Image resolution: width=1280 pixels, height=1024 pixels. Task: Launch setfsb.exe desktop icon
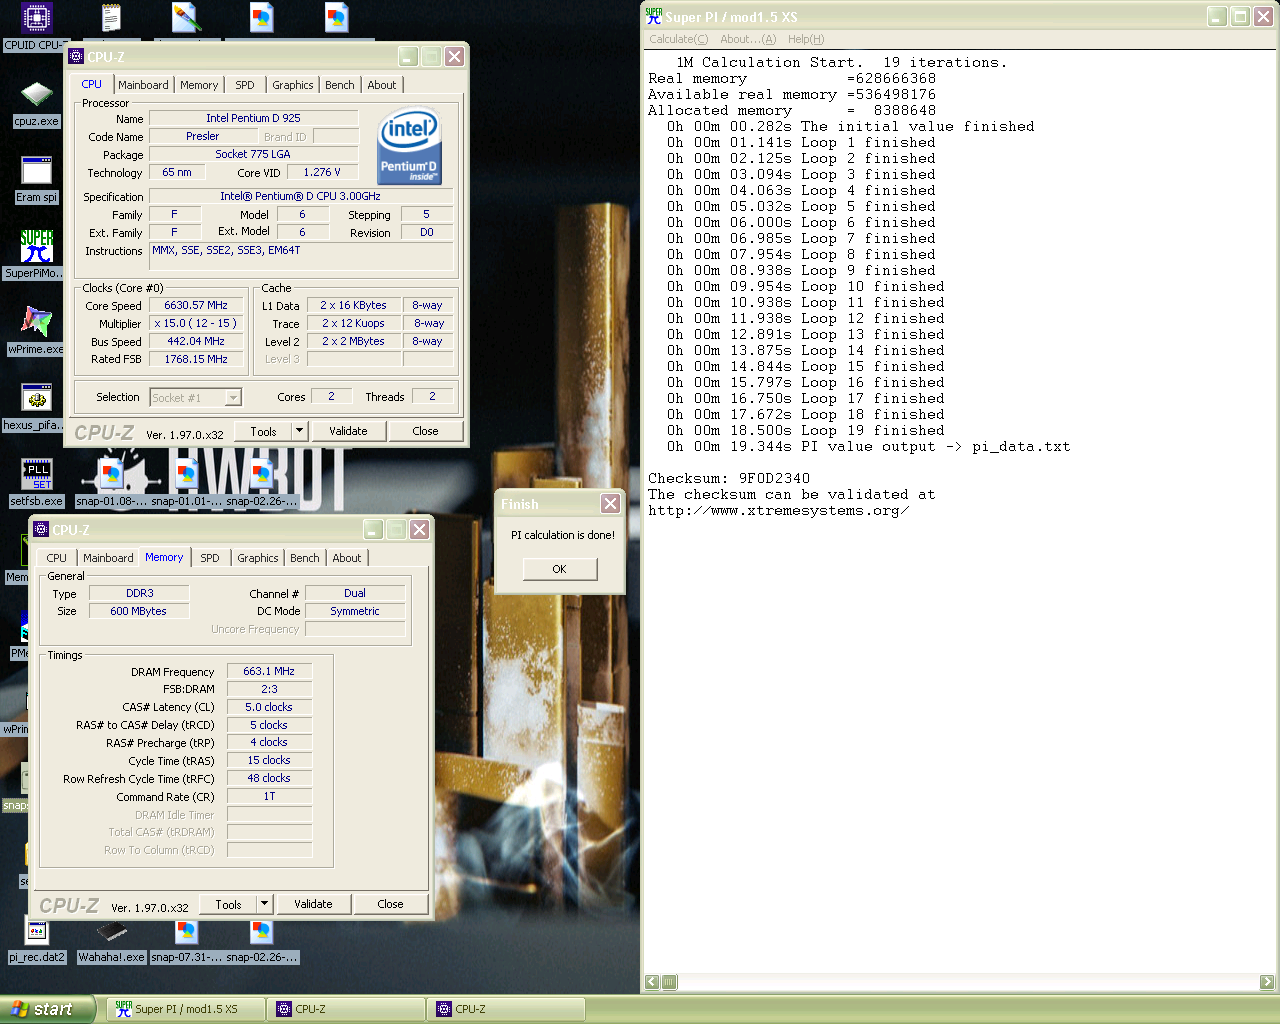pyautogui.click(x=36, y=483)
